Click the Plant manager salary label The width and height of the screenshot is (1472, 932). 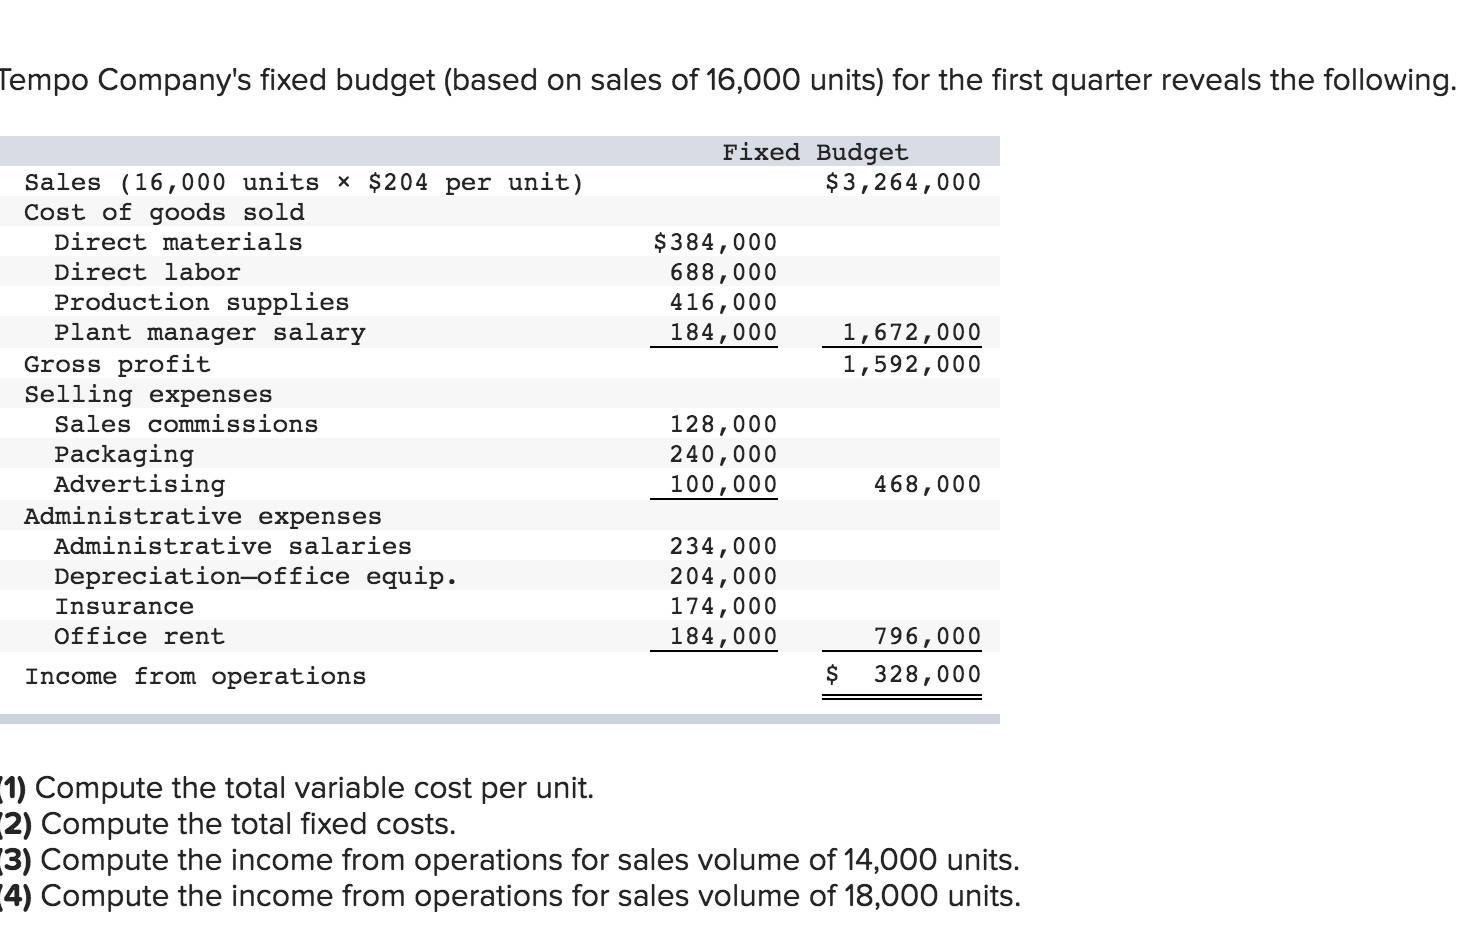(210, 332)
